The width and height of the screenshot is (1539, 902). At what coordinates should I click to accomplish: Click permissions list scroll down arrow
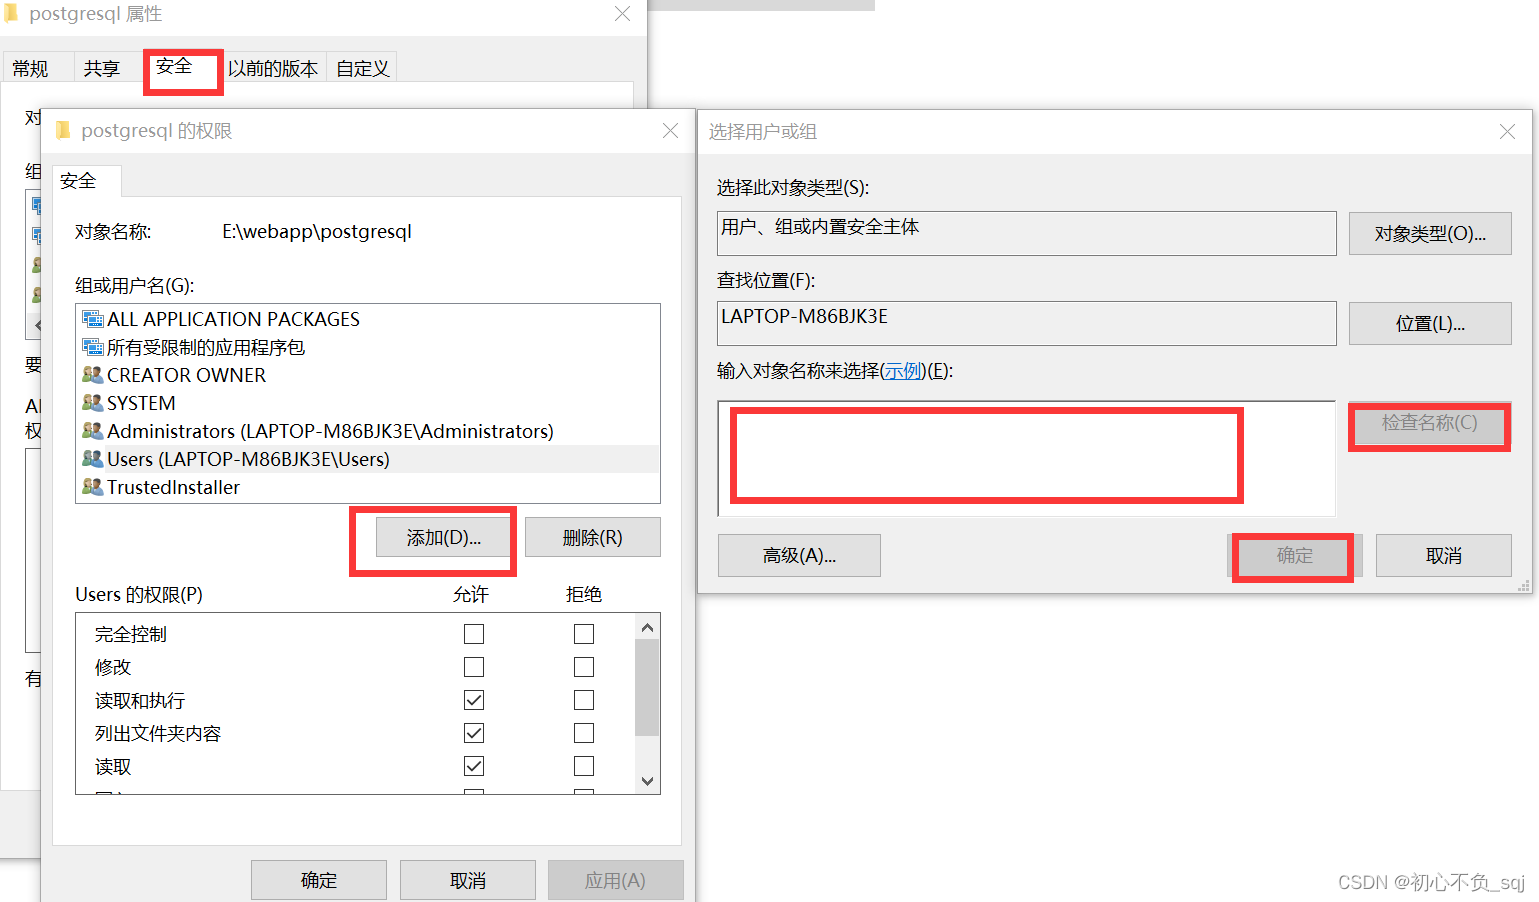(647, 781)
